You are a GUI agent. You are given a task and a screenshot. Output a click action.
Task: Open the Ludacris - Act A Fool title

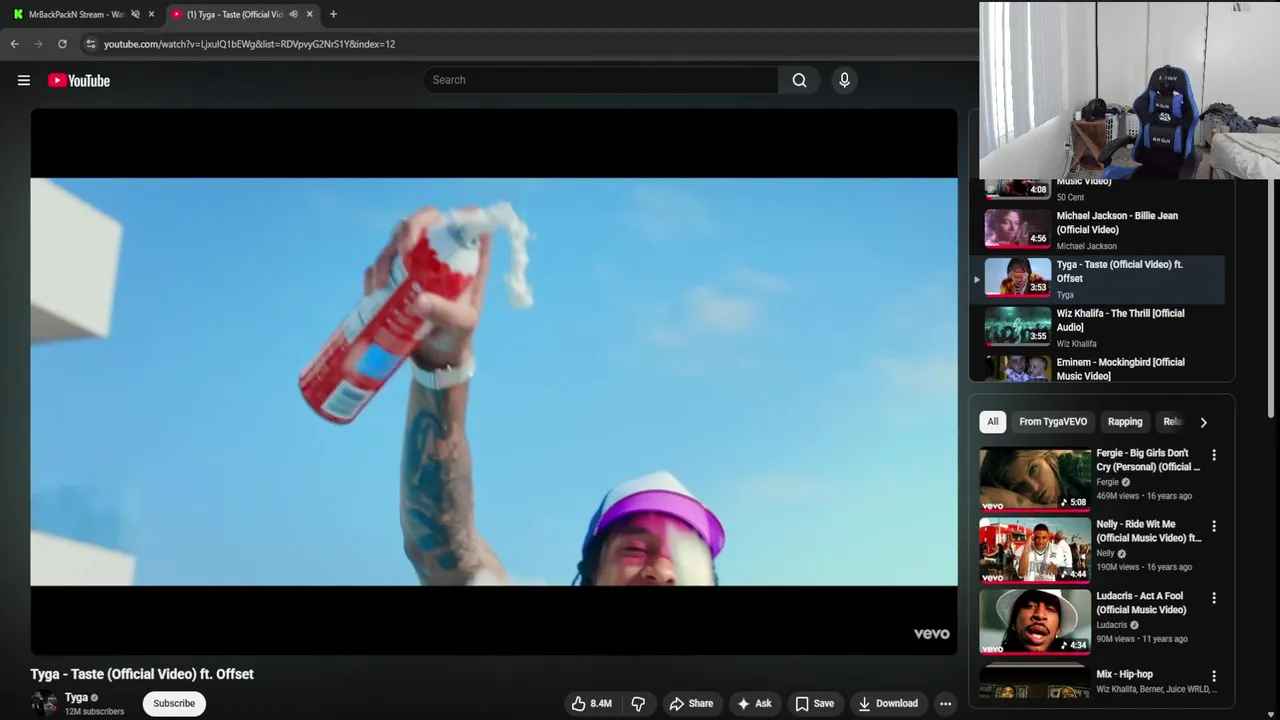click(1141, 603)
